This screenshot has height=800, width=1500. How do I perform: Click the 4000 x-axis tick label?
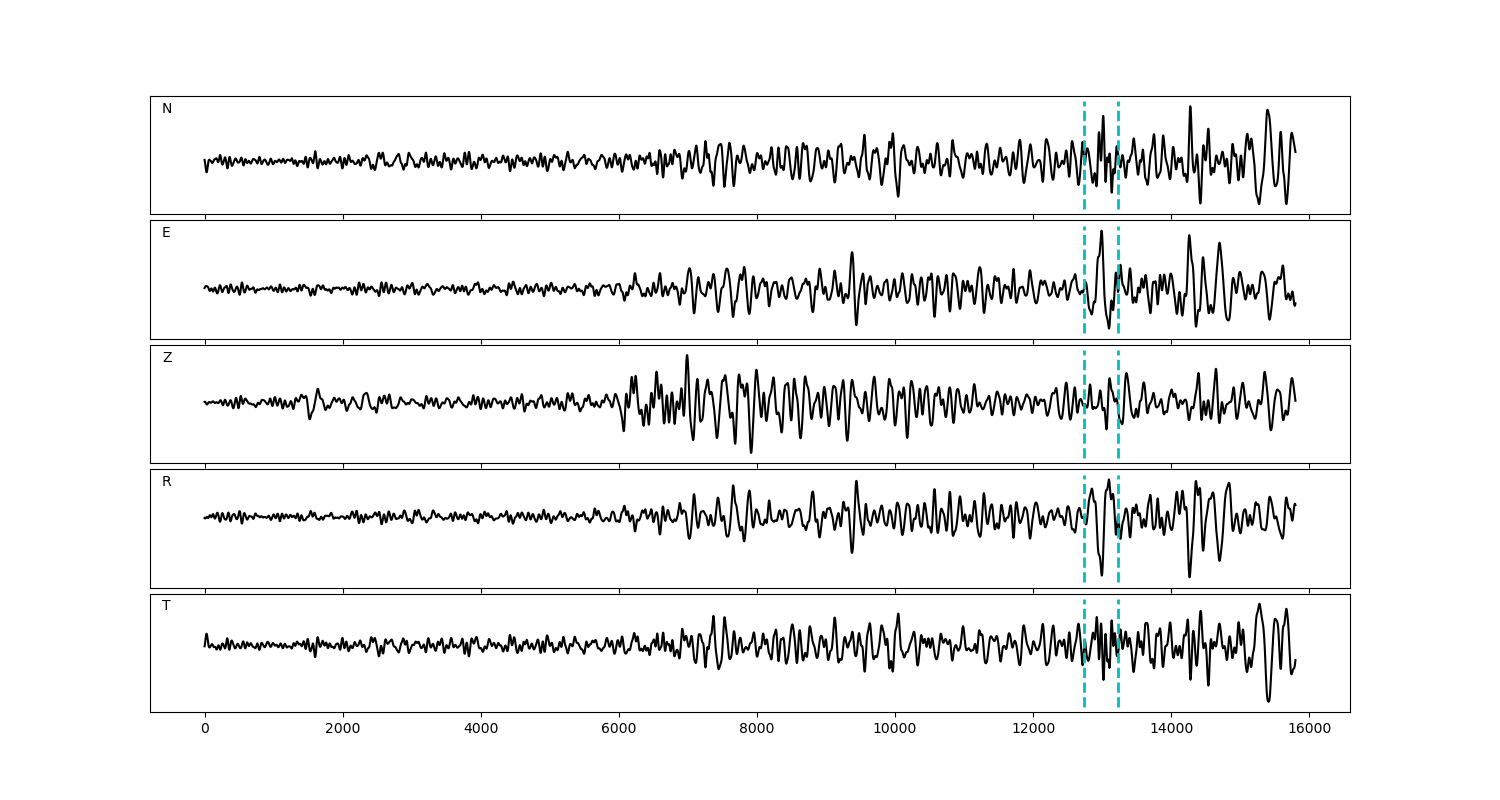[x=481, y=730]
